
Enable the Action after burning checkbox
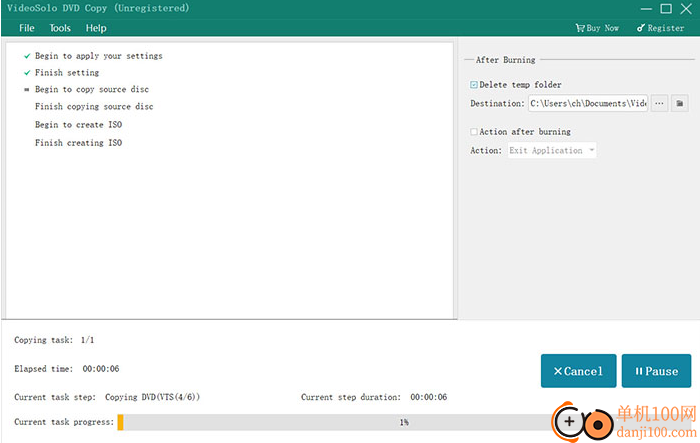474,132
